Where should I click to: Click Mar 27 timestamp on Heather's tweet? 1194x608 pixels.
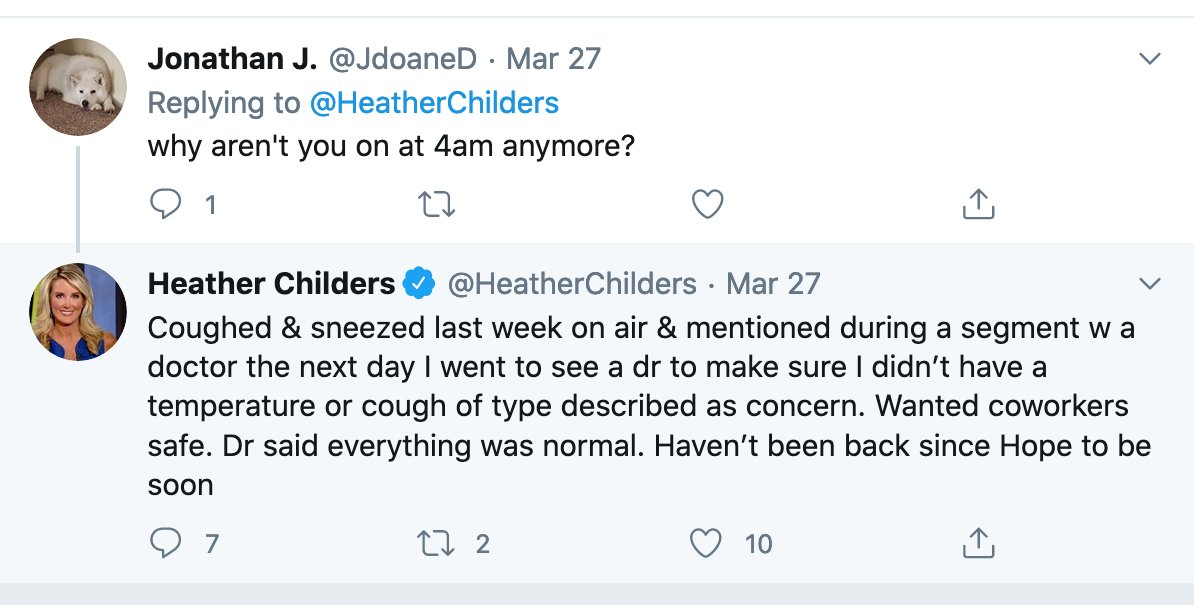[x=773, y=283]
